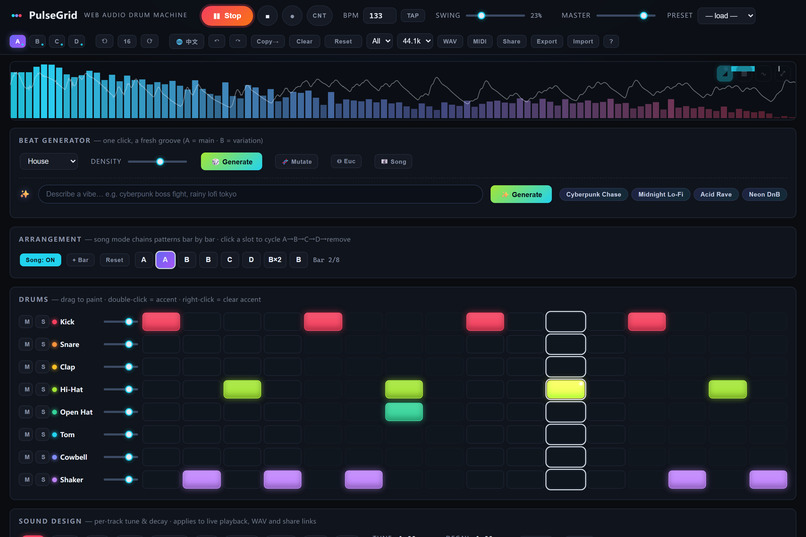806x537 pixels.
Task: Solo the Clap track
Action: click(x=43, y=367)
